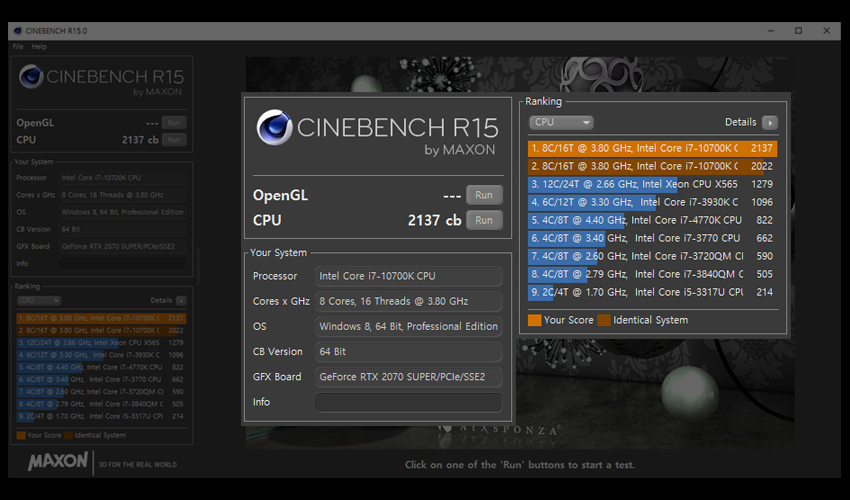Select sidebar i7-4770K ranking row

pyautogui.click(x=101, y=367)
